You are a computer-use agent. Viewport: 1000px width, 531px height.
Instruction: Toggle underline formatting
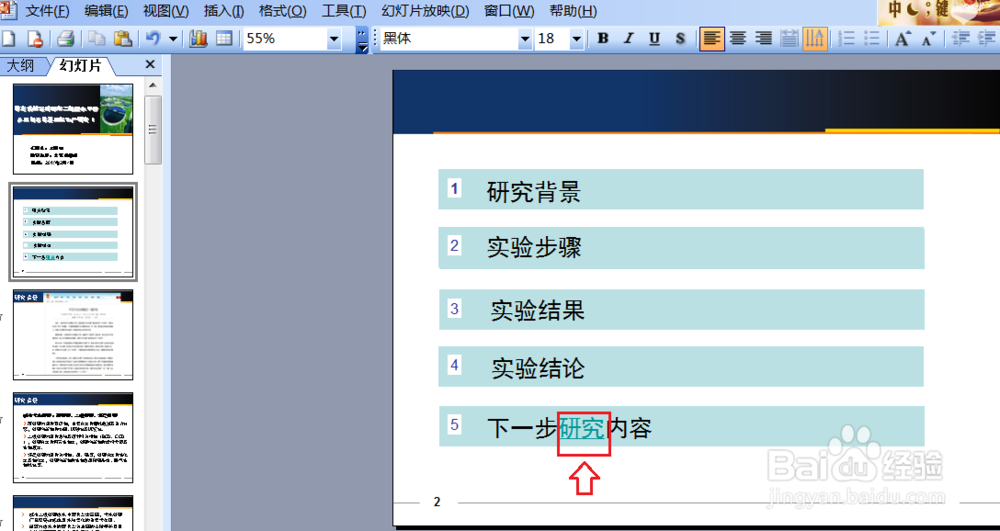[x=654, y=39]
